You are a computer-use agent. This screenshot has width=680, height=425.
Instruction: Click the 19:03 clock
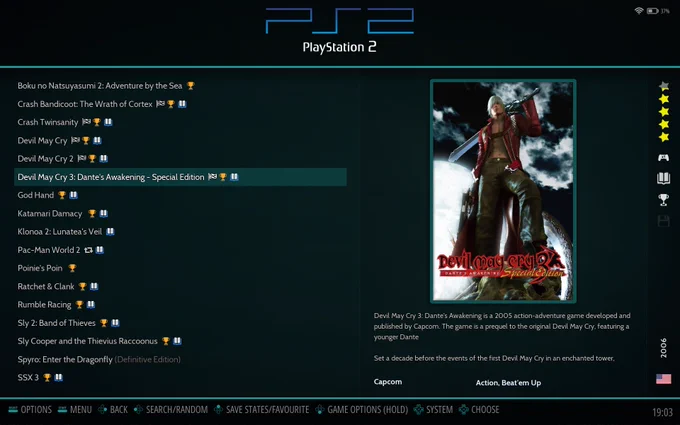663,412
